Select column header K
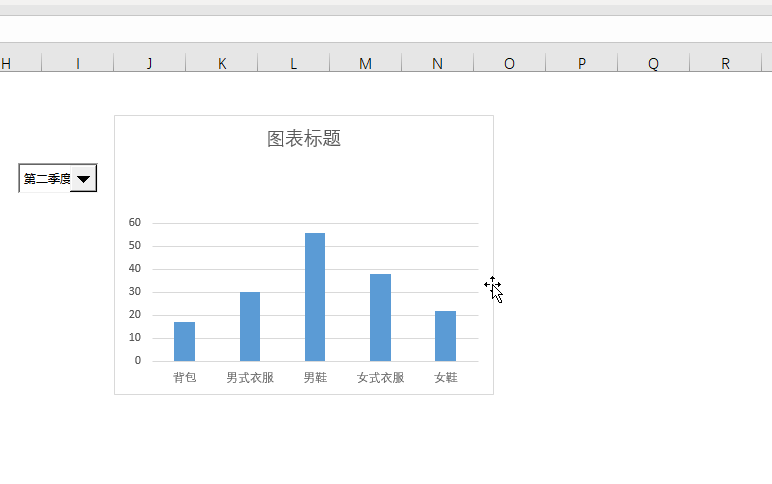 click(x=222, y=64)
